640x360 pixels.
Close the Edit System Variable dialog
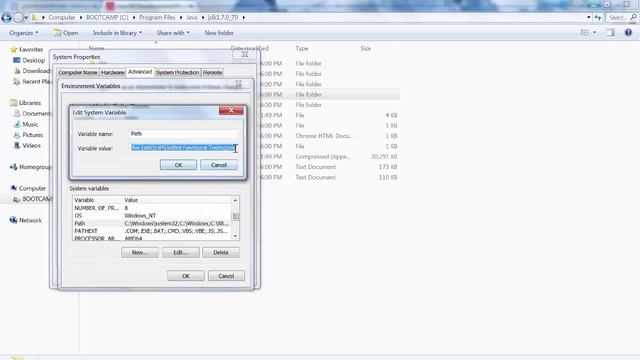click(x=231, y=110)
